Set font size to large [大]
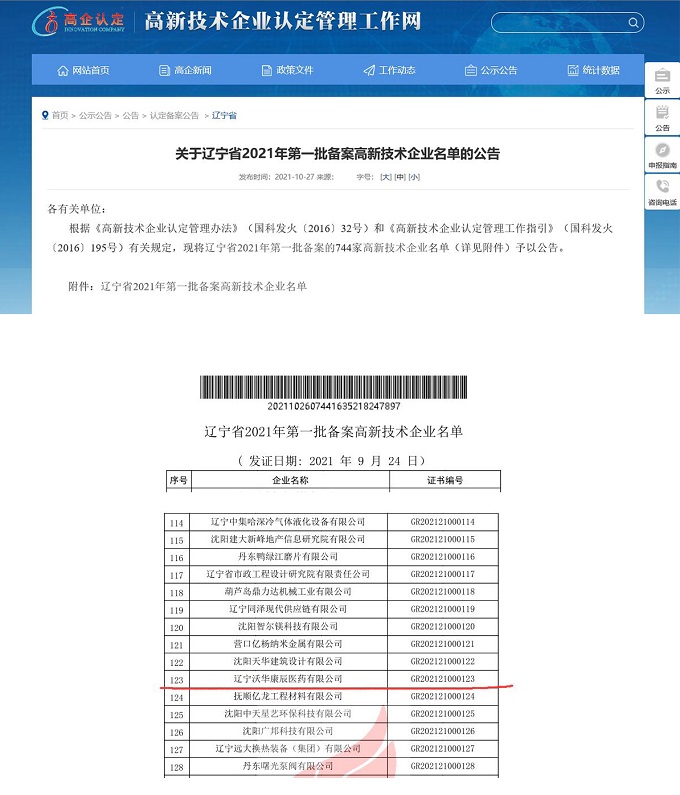The image size is (680, 795). tap(386, 177)
